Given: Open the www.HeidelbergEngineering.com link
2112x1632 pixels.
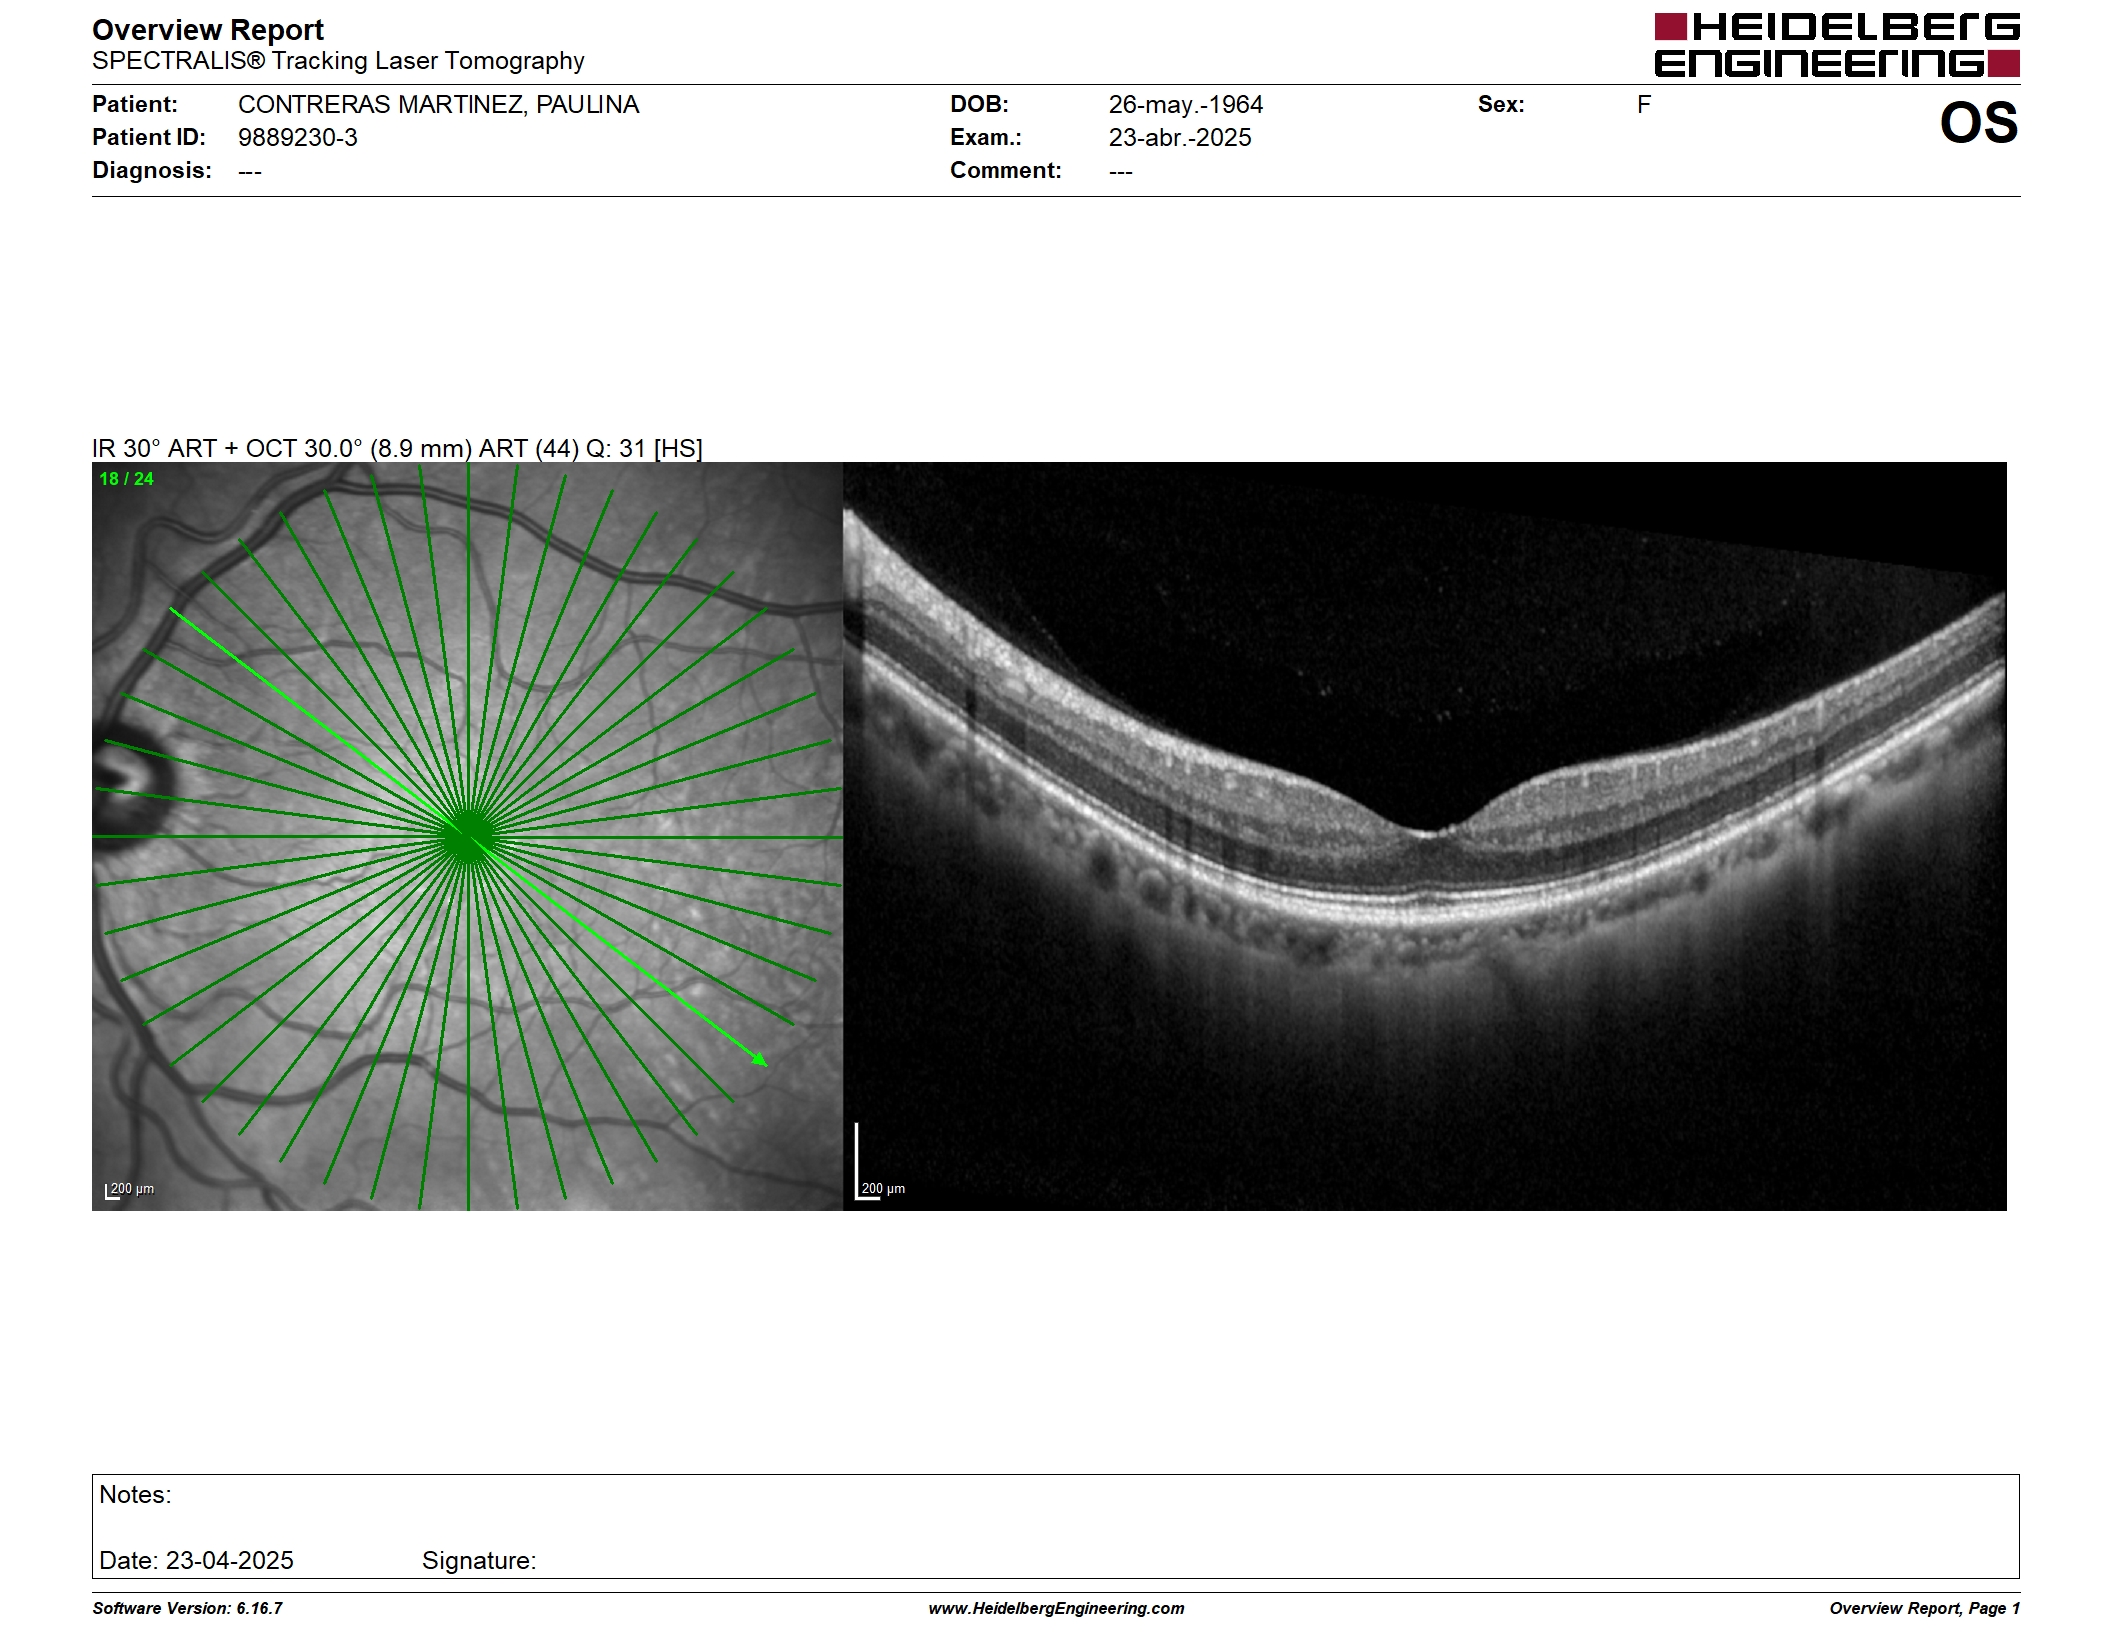Looking at the screenshot, I should (x=1056, y=1608).
